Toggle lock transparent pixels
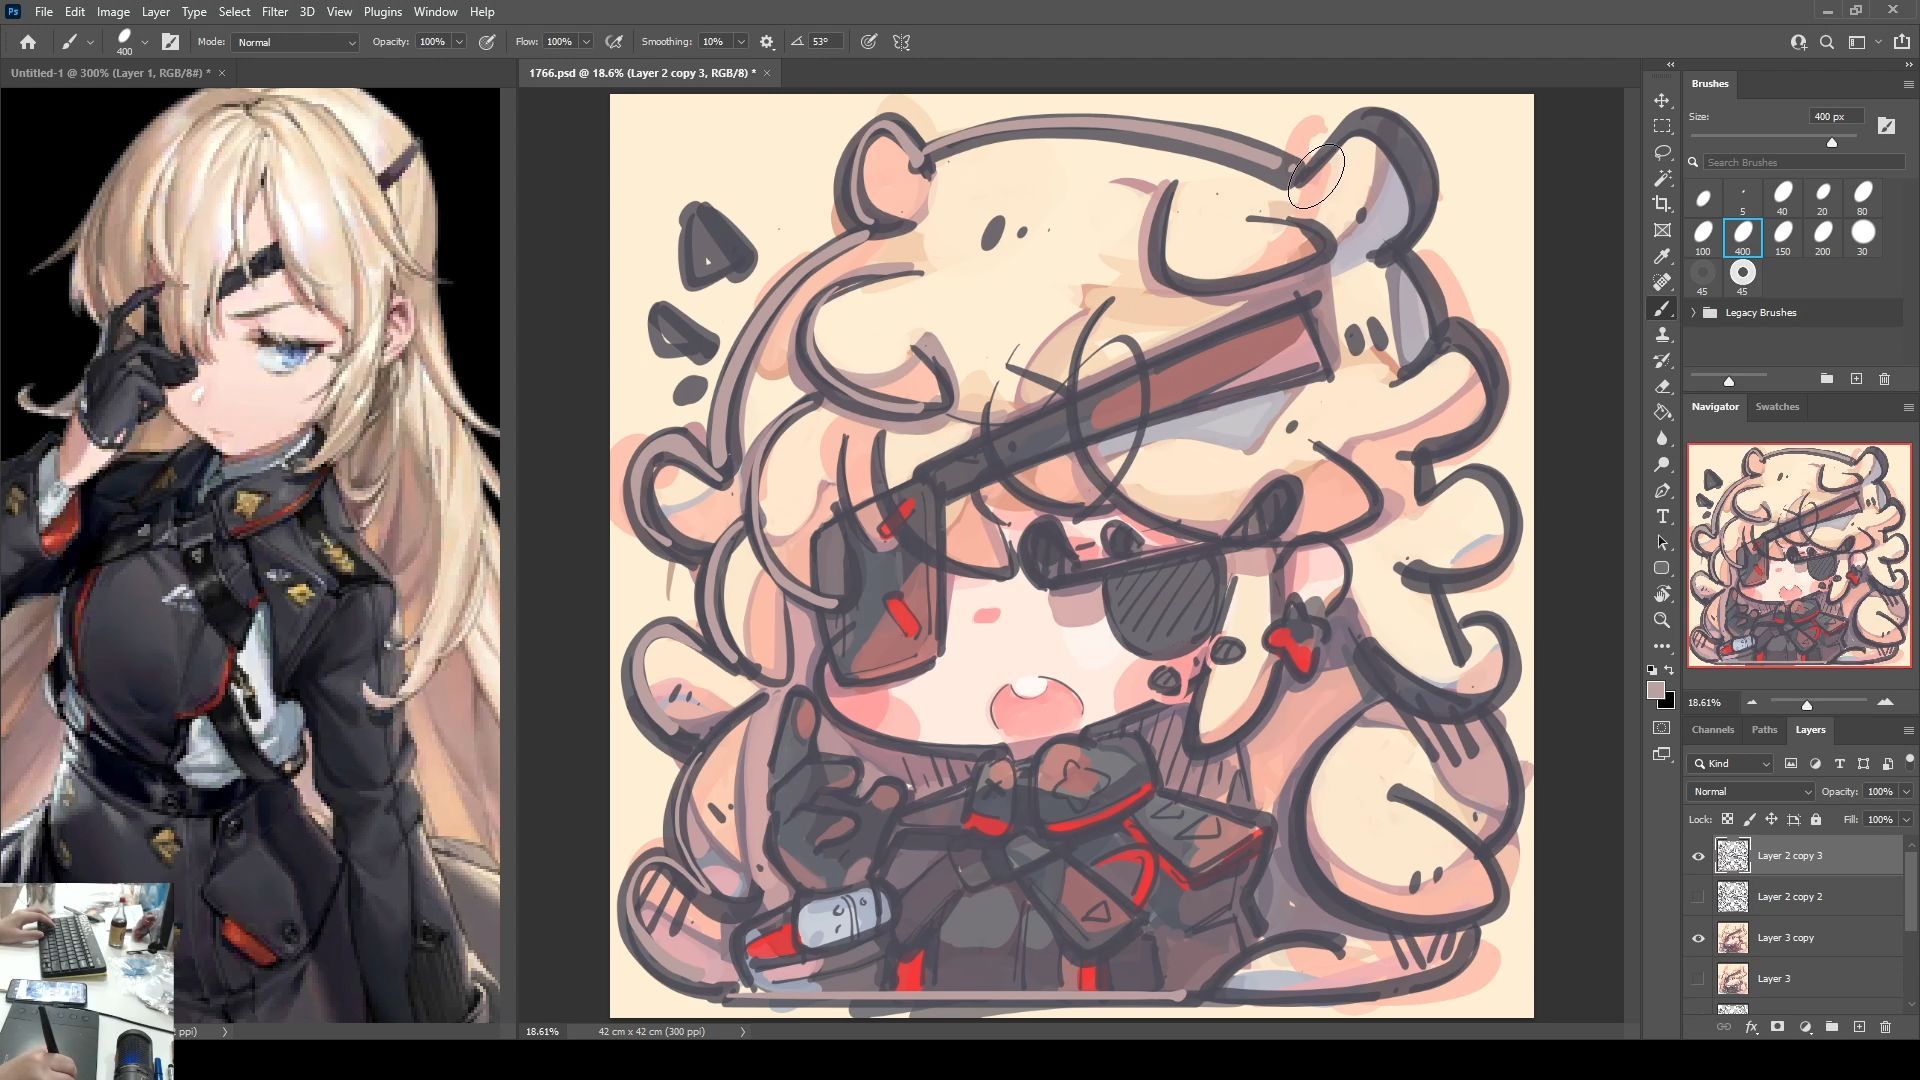The height and width of the screenshot is (1080, 1920). pyautogui.click(x=1727, y=819)
